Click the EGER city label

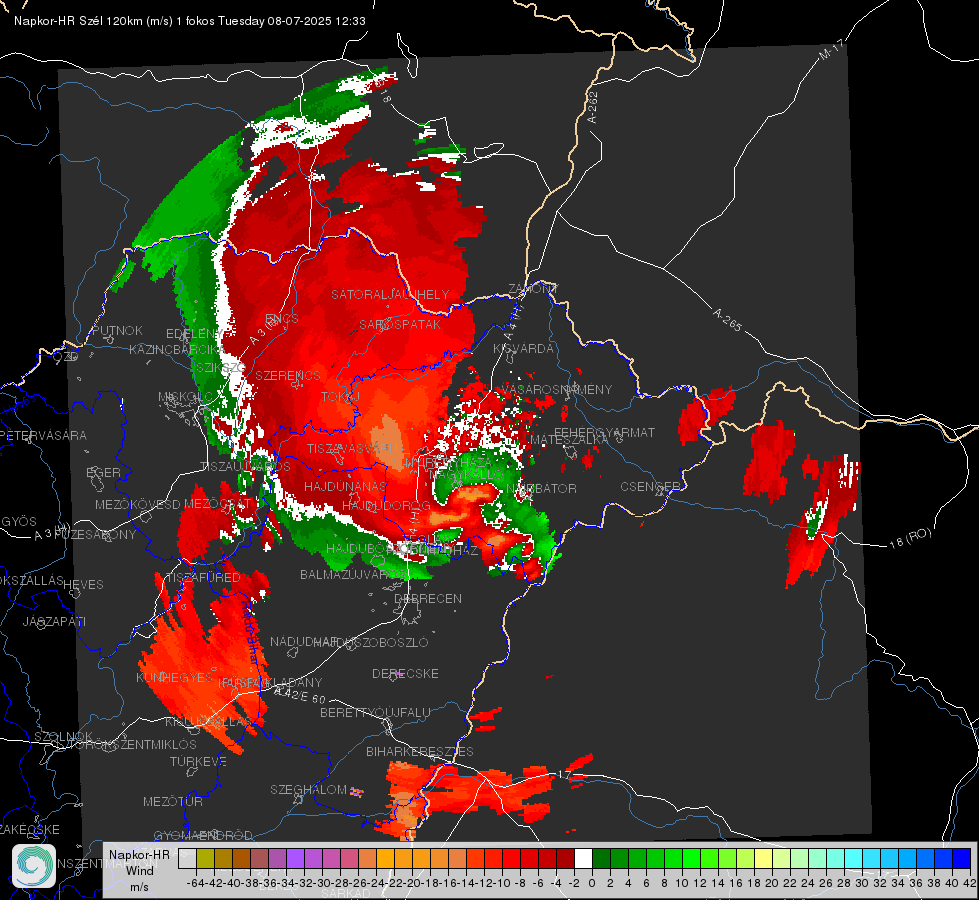[x=103, y=472]
